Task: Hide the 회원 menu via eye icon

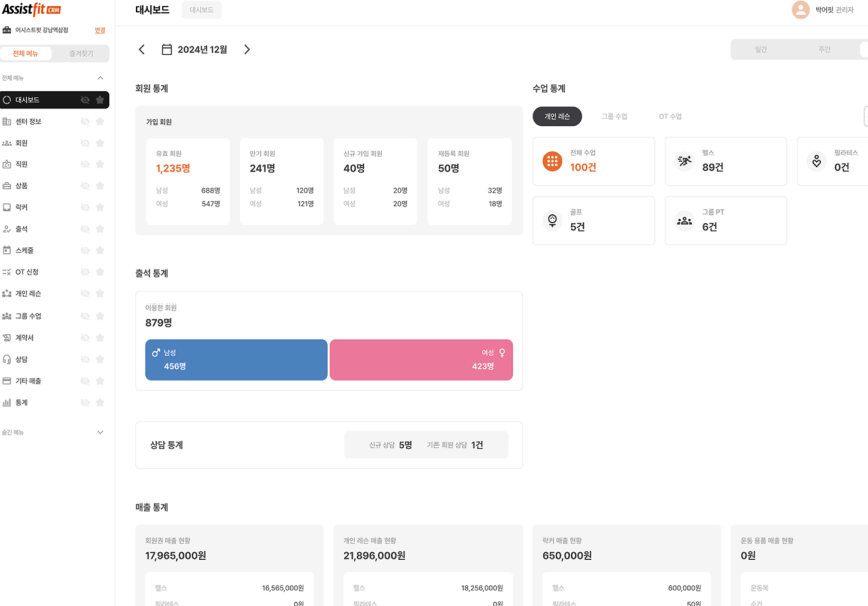Action: tap(85, 143)
